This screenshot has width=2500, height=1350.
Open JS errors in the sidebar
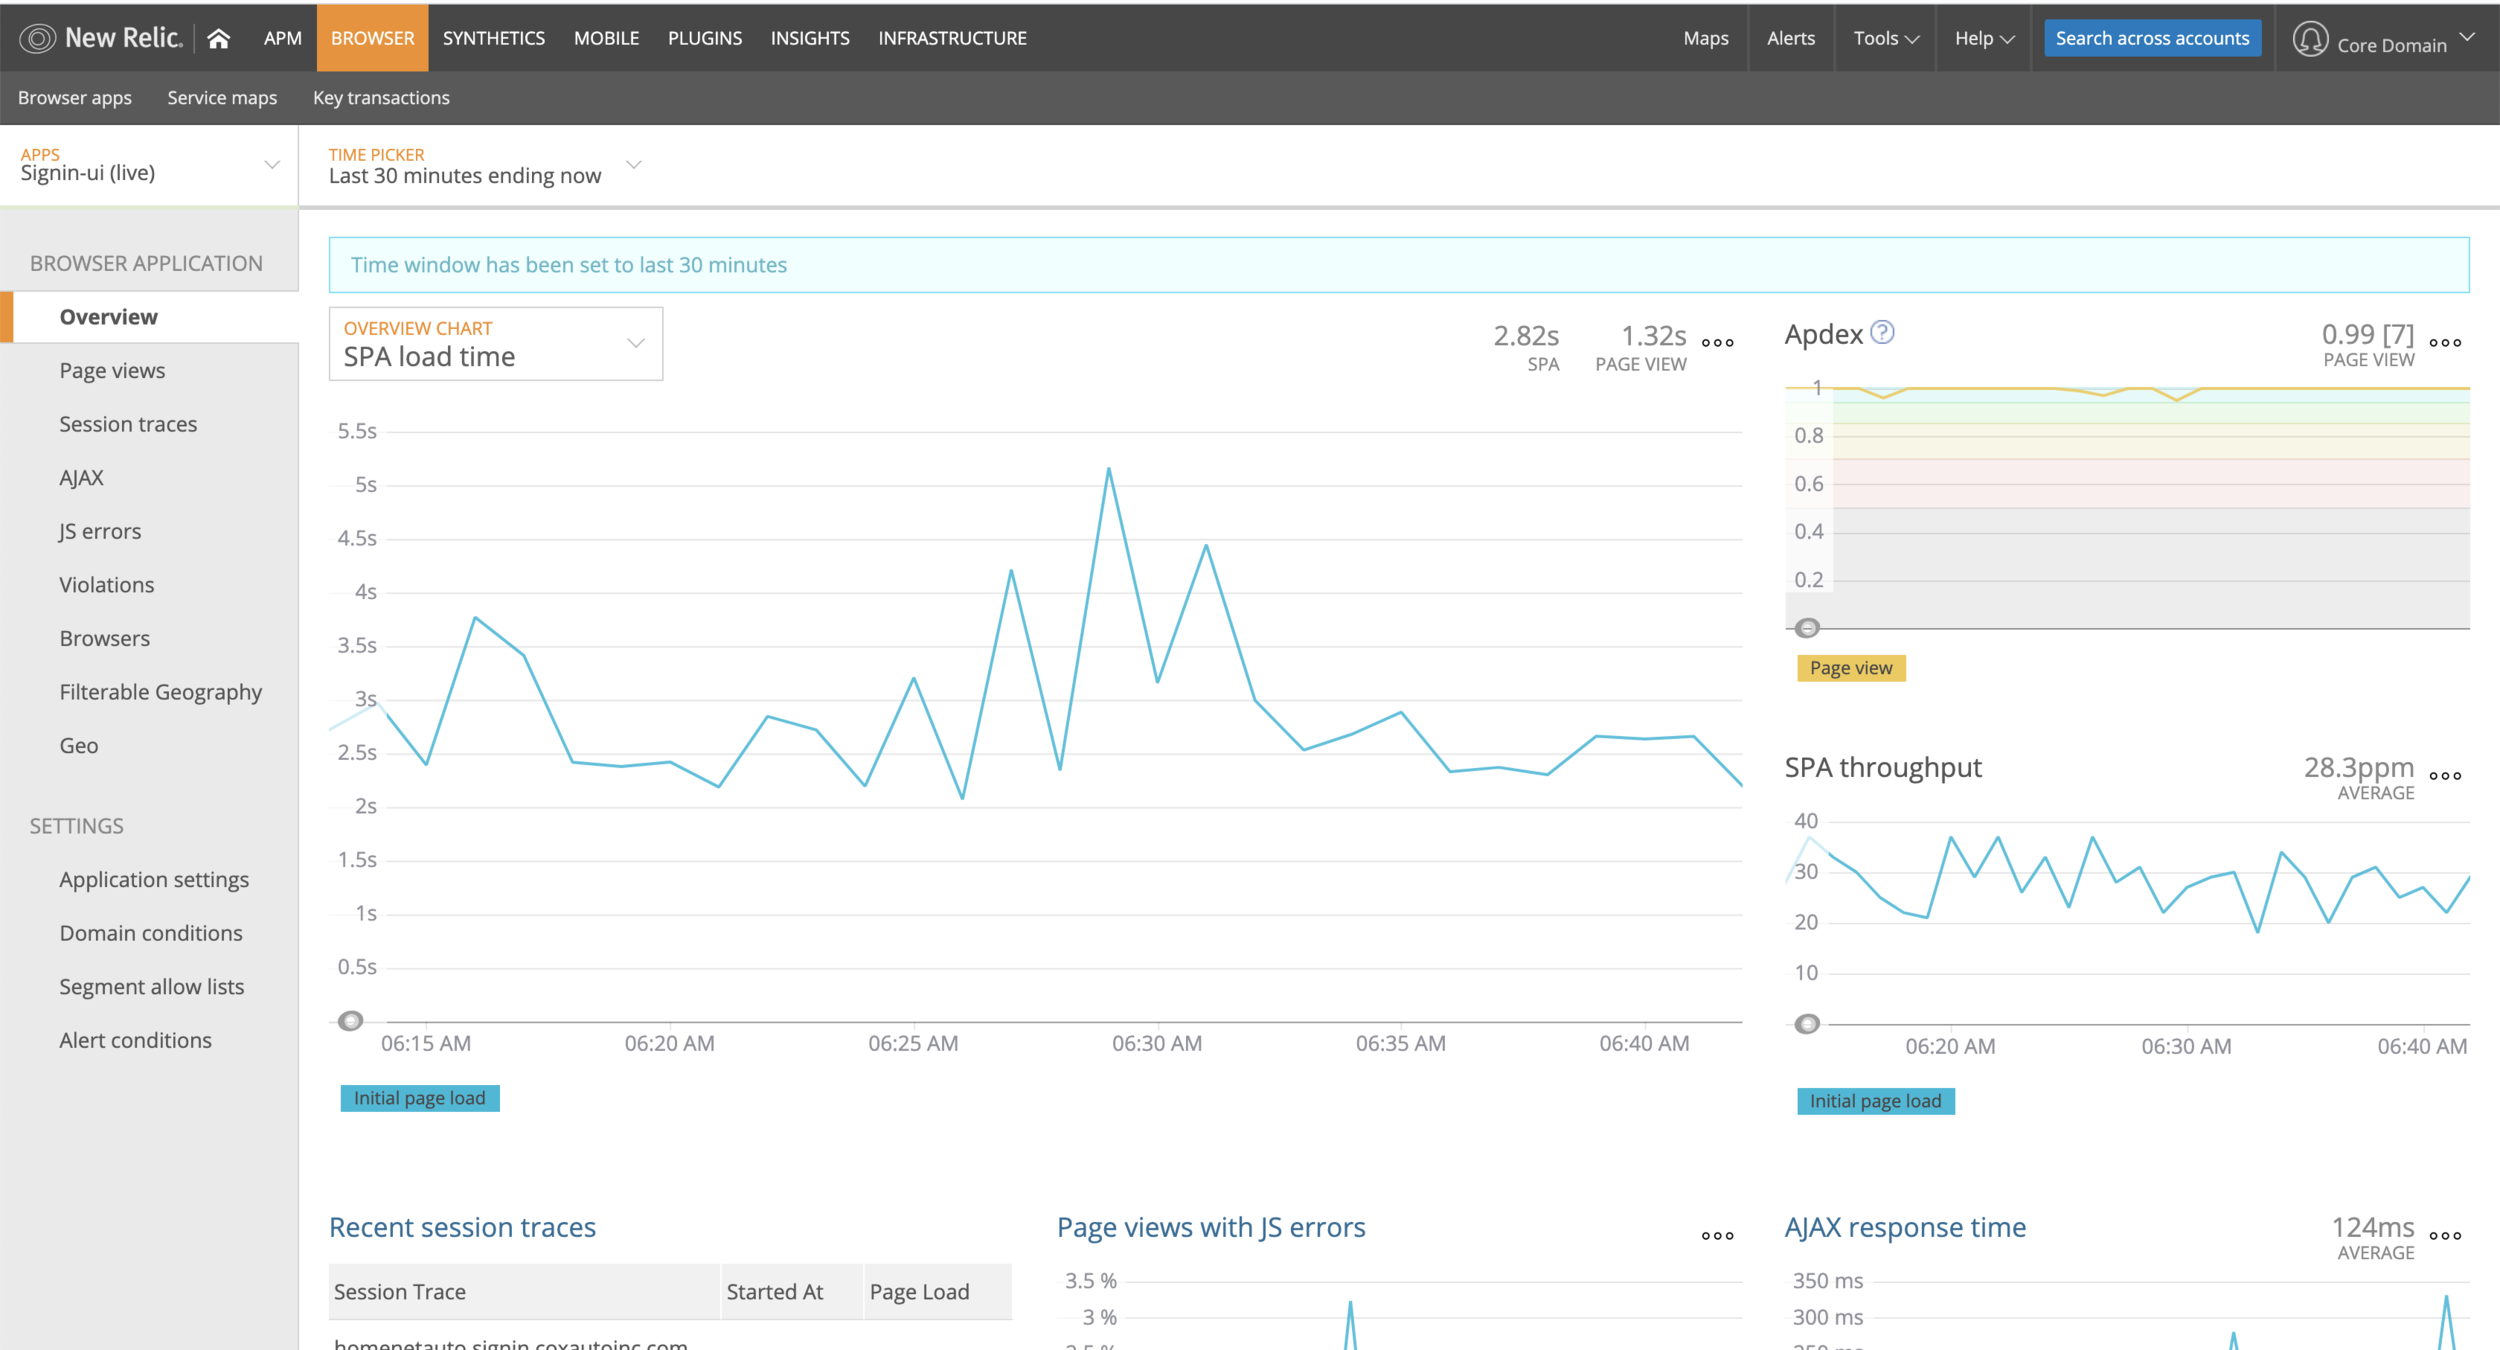pos(100,531)
